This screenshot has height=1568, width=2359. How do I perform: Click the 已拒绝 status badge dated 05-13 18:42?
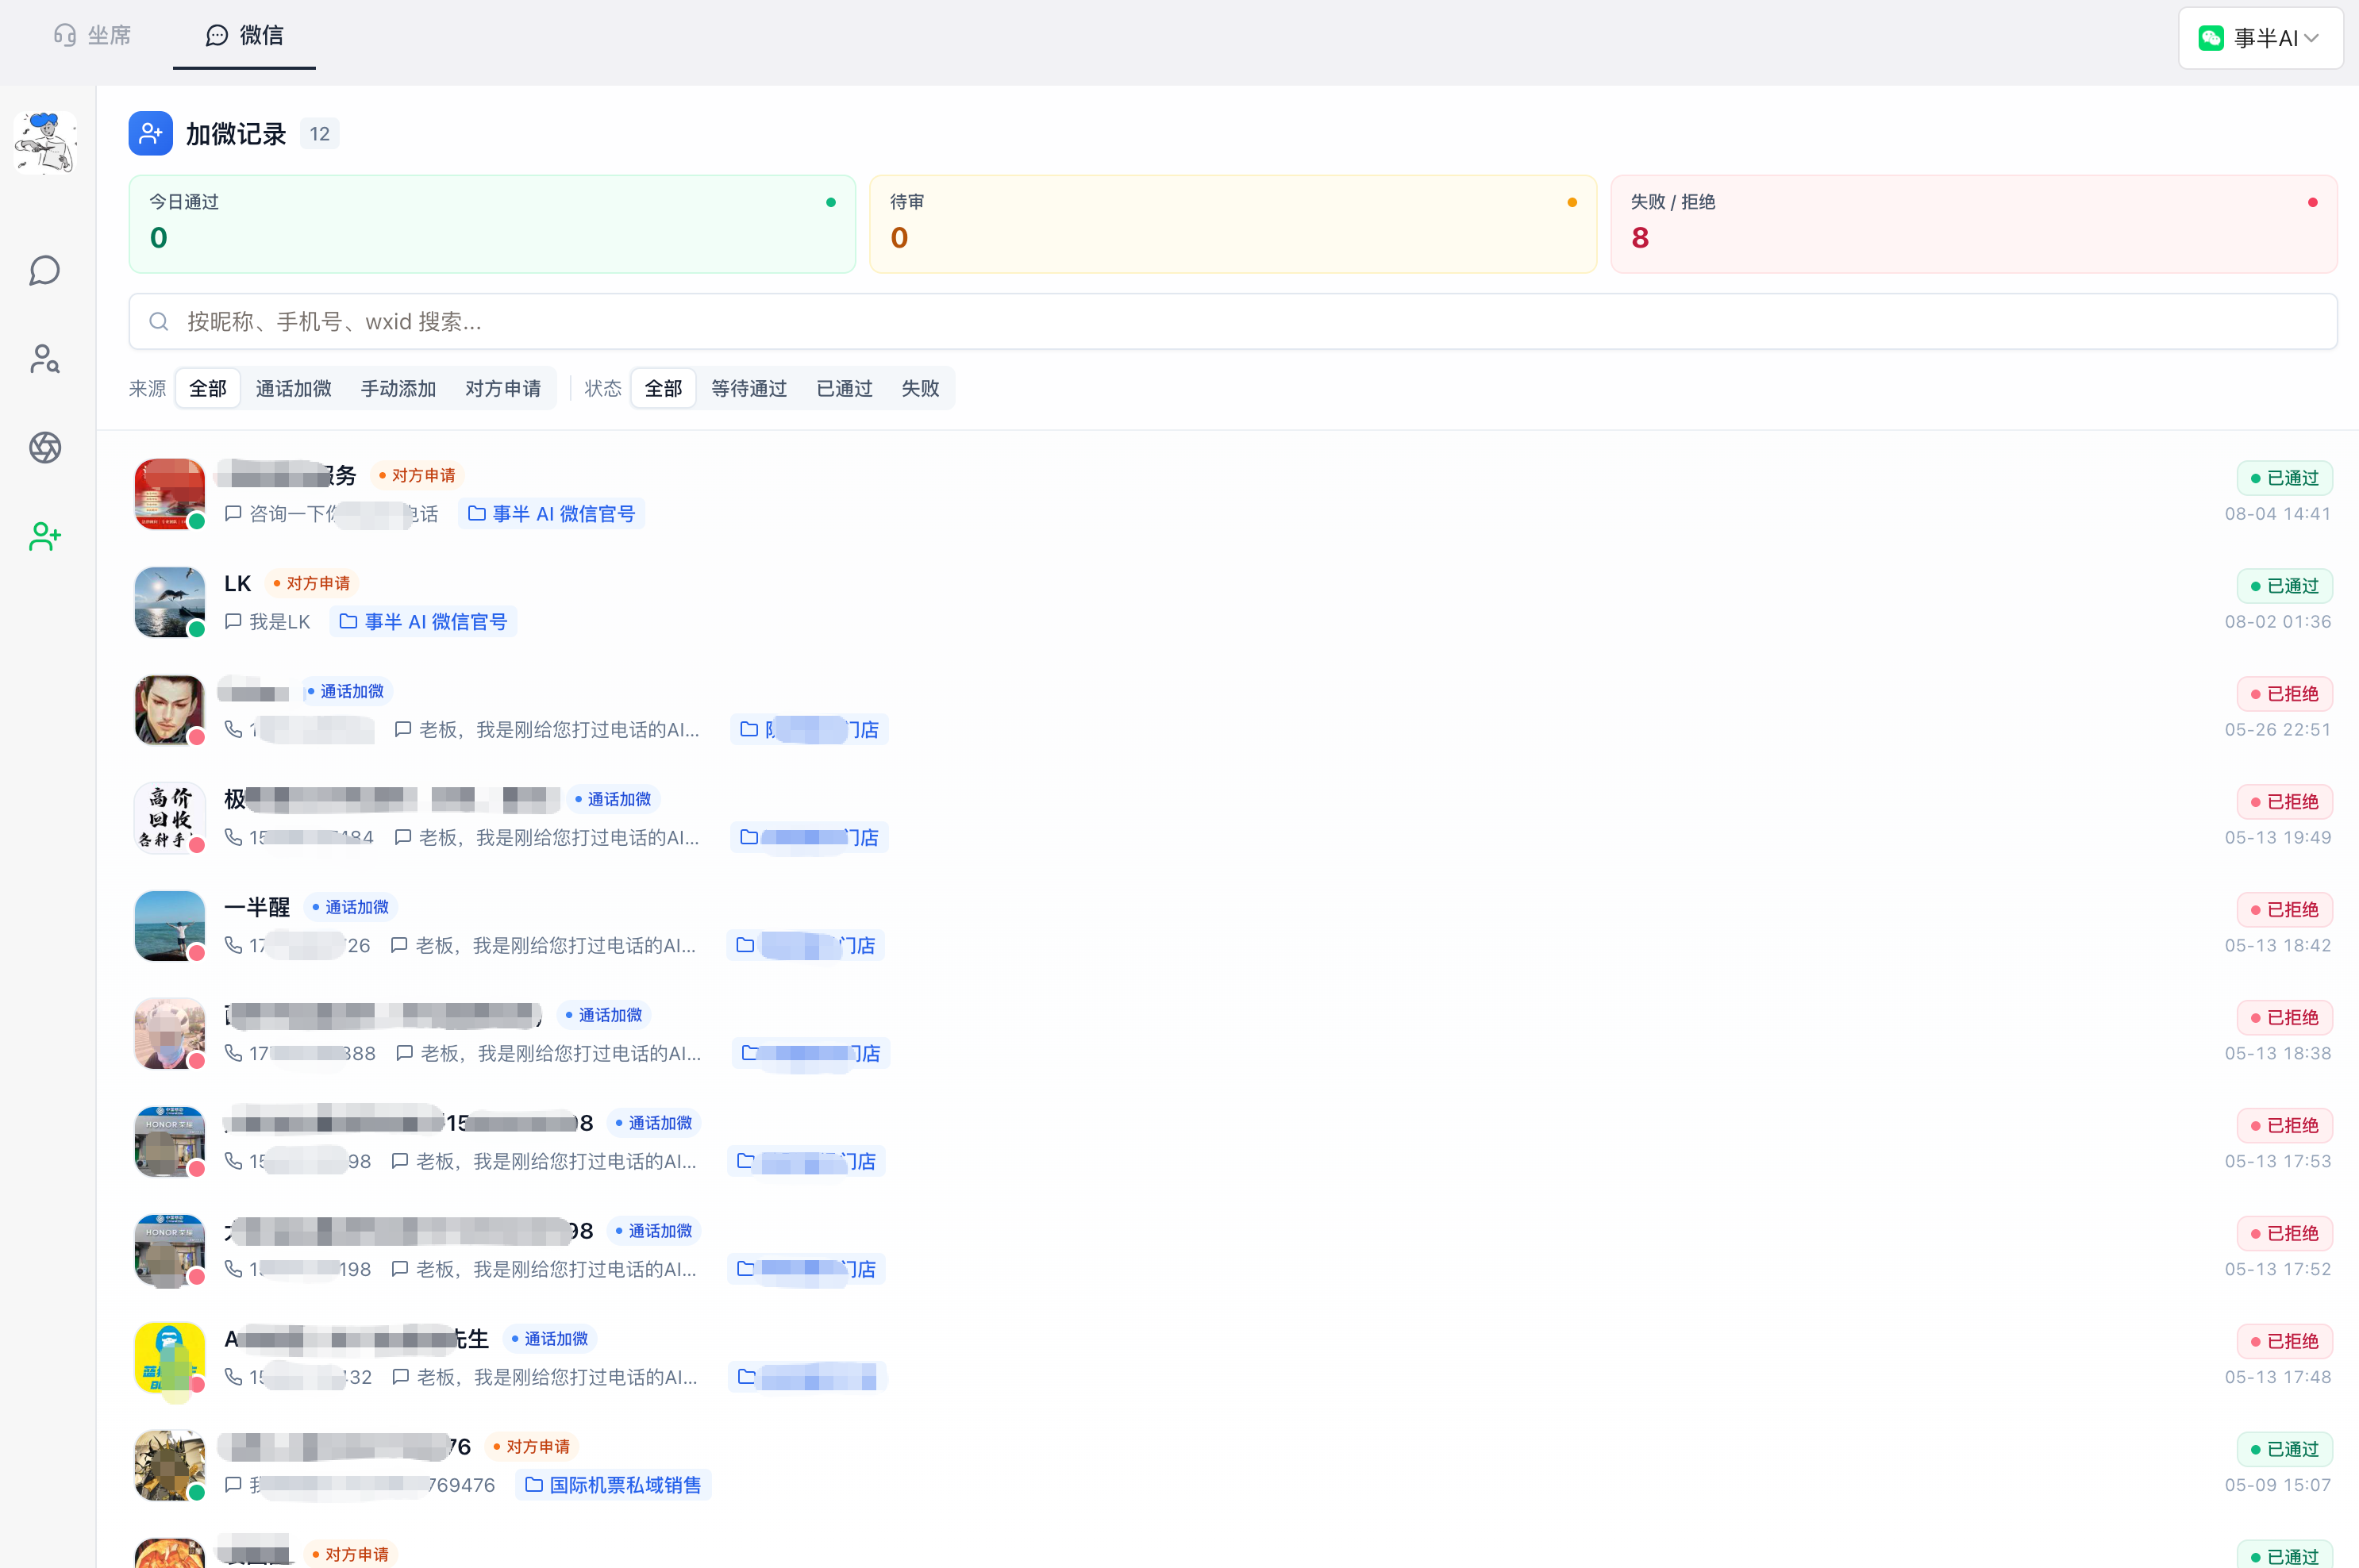(x=2284, y=910)
